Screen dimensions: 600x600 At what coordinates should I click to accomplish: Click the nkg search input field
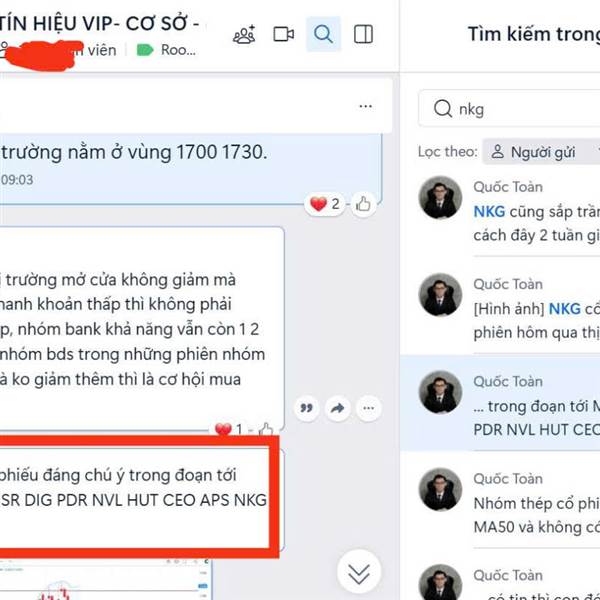510,109
